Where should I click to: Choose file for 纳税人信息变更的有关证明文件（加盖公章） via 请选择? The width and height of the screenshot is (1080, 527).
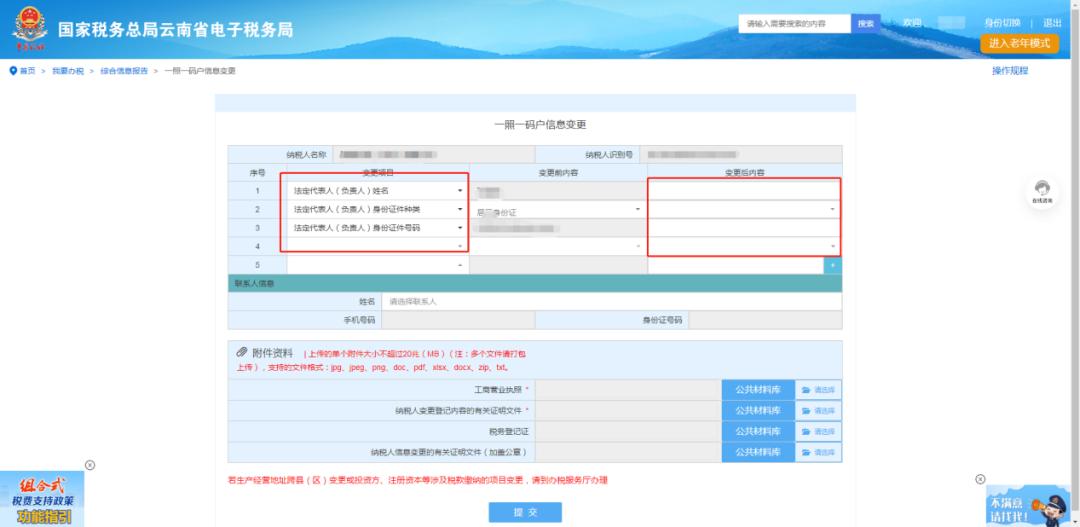pyautogui.click(x=818, y=453)
